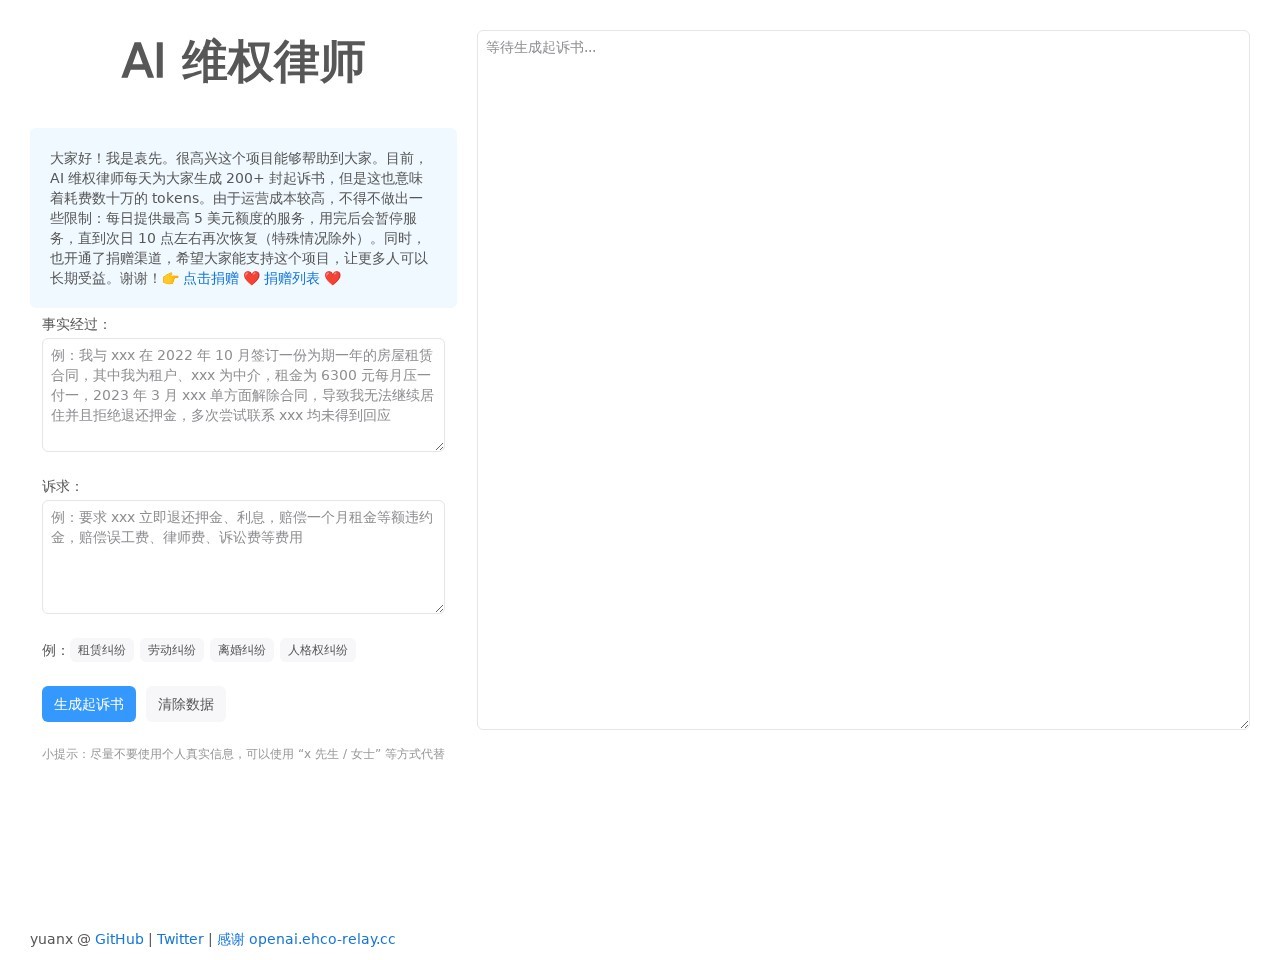The height and width of the screenshot is (960, 1280).
Task: Select the 离婚纠纷 example chip
Action: coord(241,650)
